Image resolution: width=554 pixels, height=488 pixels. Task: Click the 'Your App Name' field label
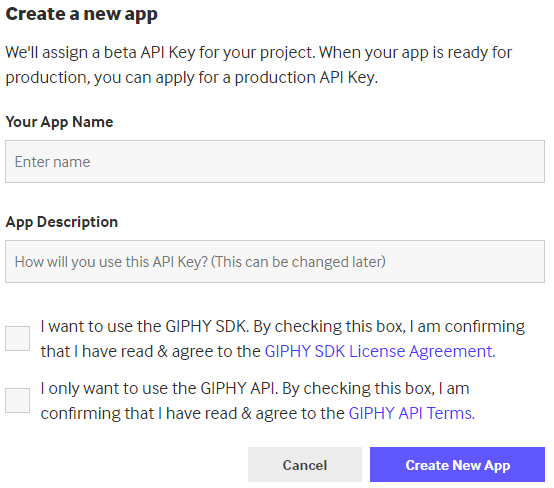pyautogui.click(x=59, y=122)
